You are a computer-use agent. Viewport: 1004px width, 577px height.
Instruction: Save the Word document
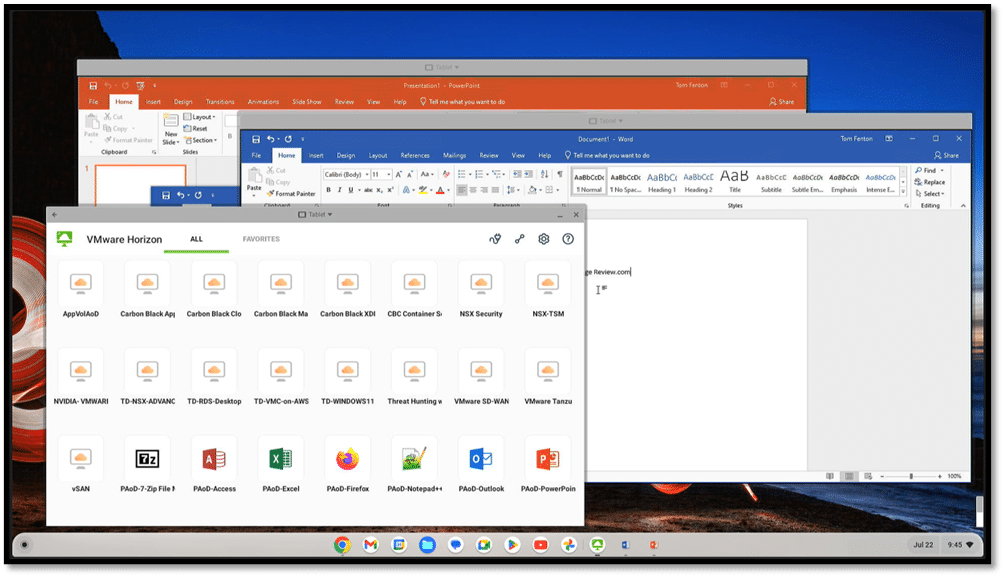coord(256,139)
